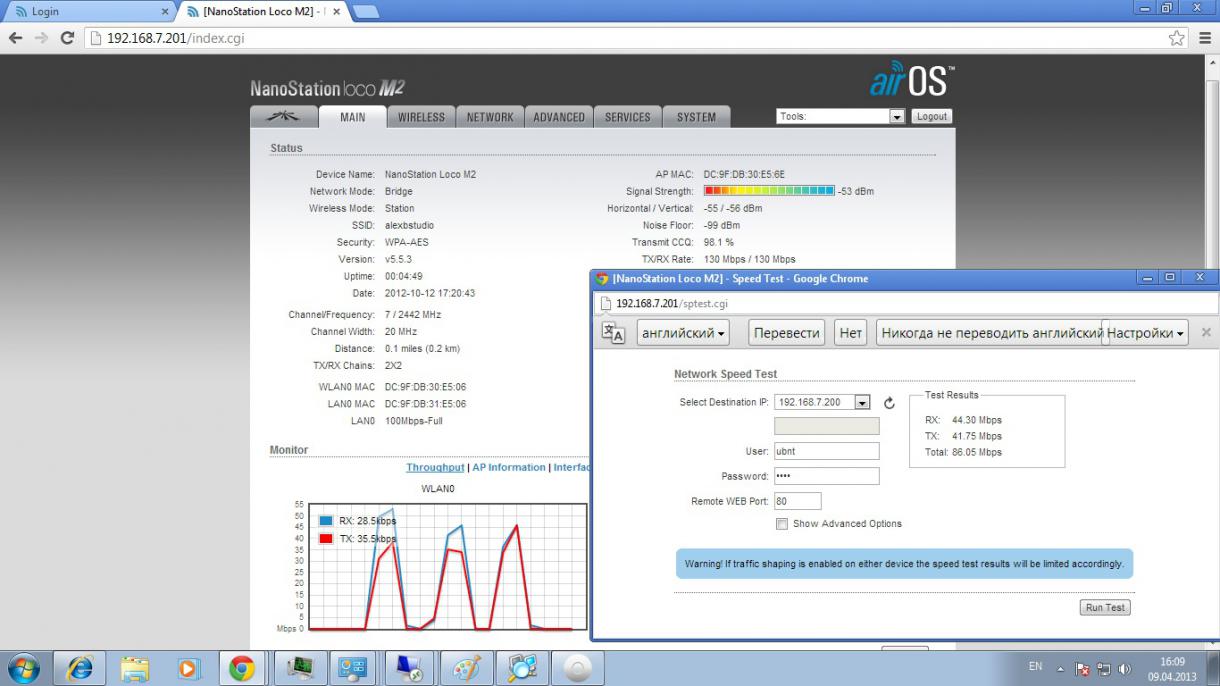Click the white disc icon in the taskbar

578,667
